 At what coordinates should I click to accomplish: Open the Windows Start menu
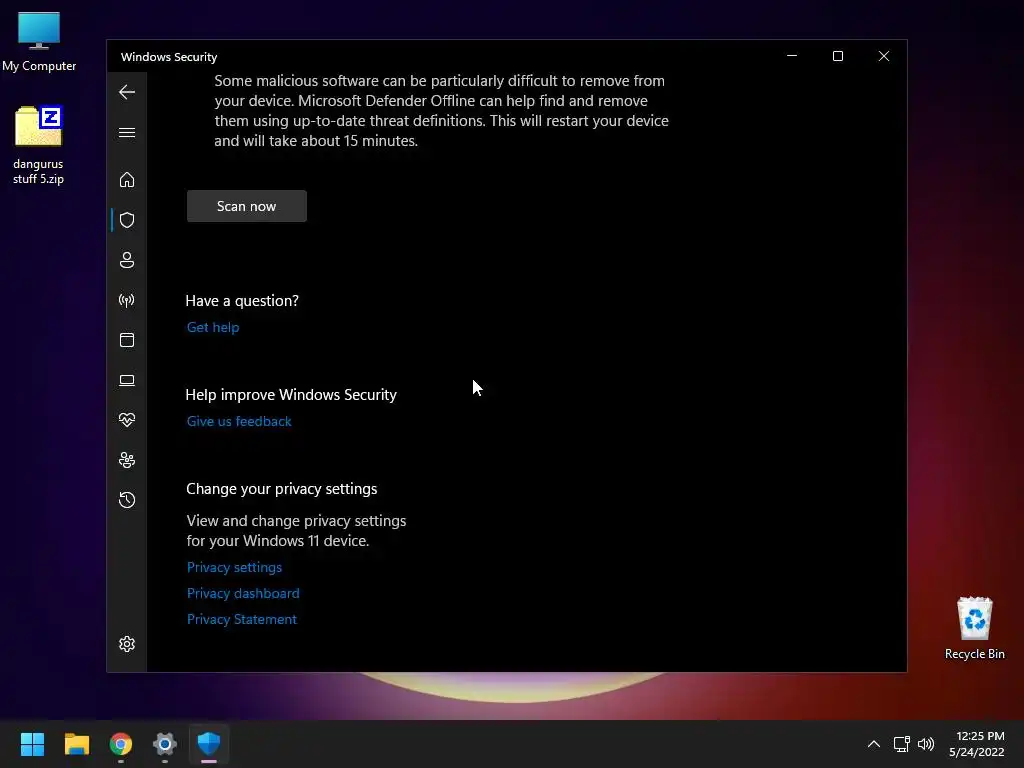point(32,744)
